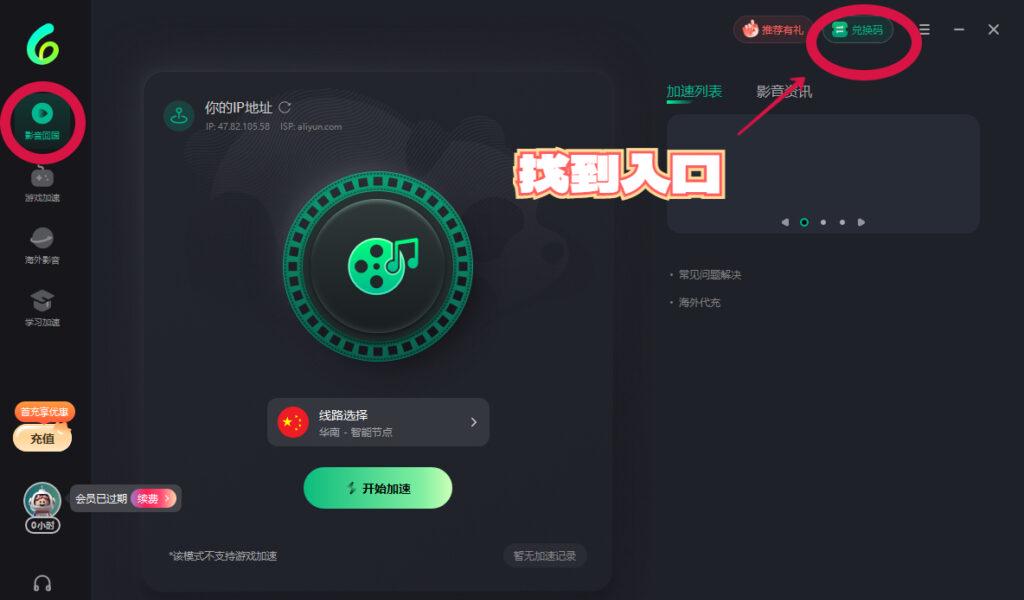This screenshot has width=1024, height=600.
Task: Select the third carousel indicator dot
Action: [x=842, y=222]
